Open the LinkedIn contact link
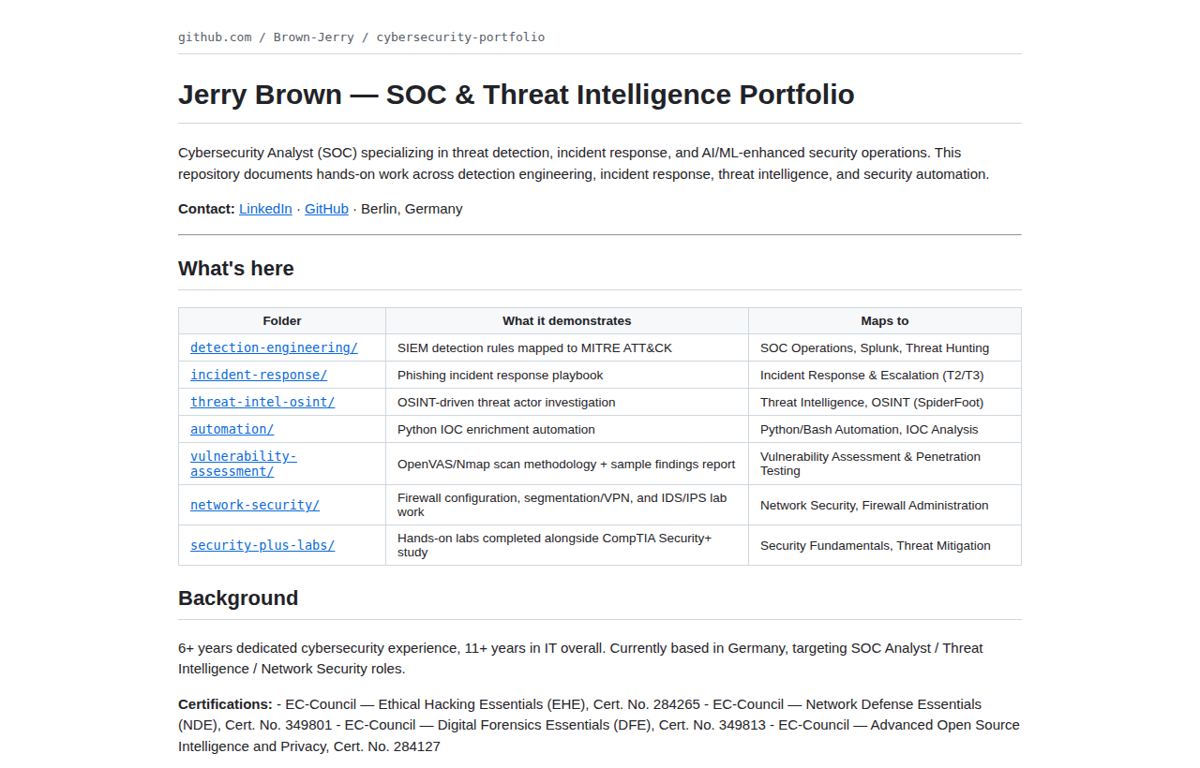 click(265, 209)
